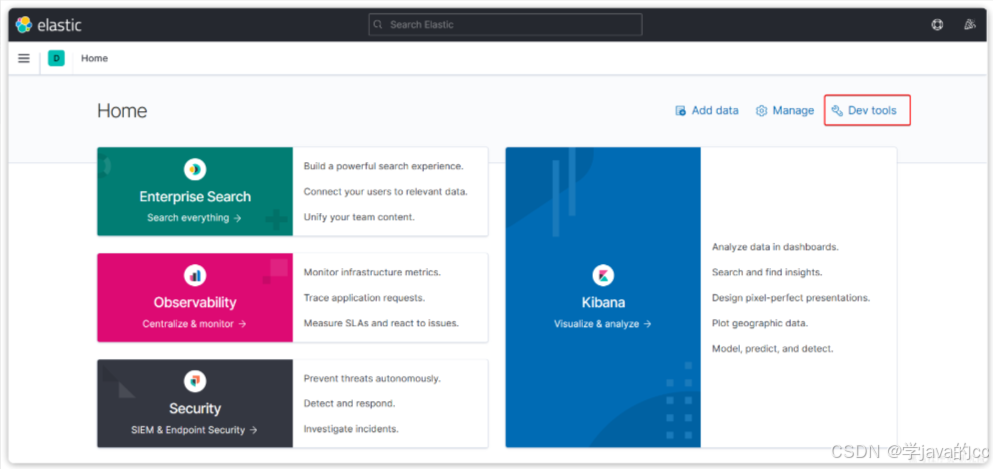Open Enterprise Search card title
This screenshot has width=993, height=469.
tap(195, 197)
